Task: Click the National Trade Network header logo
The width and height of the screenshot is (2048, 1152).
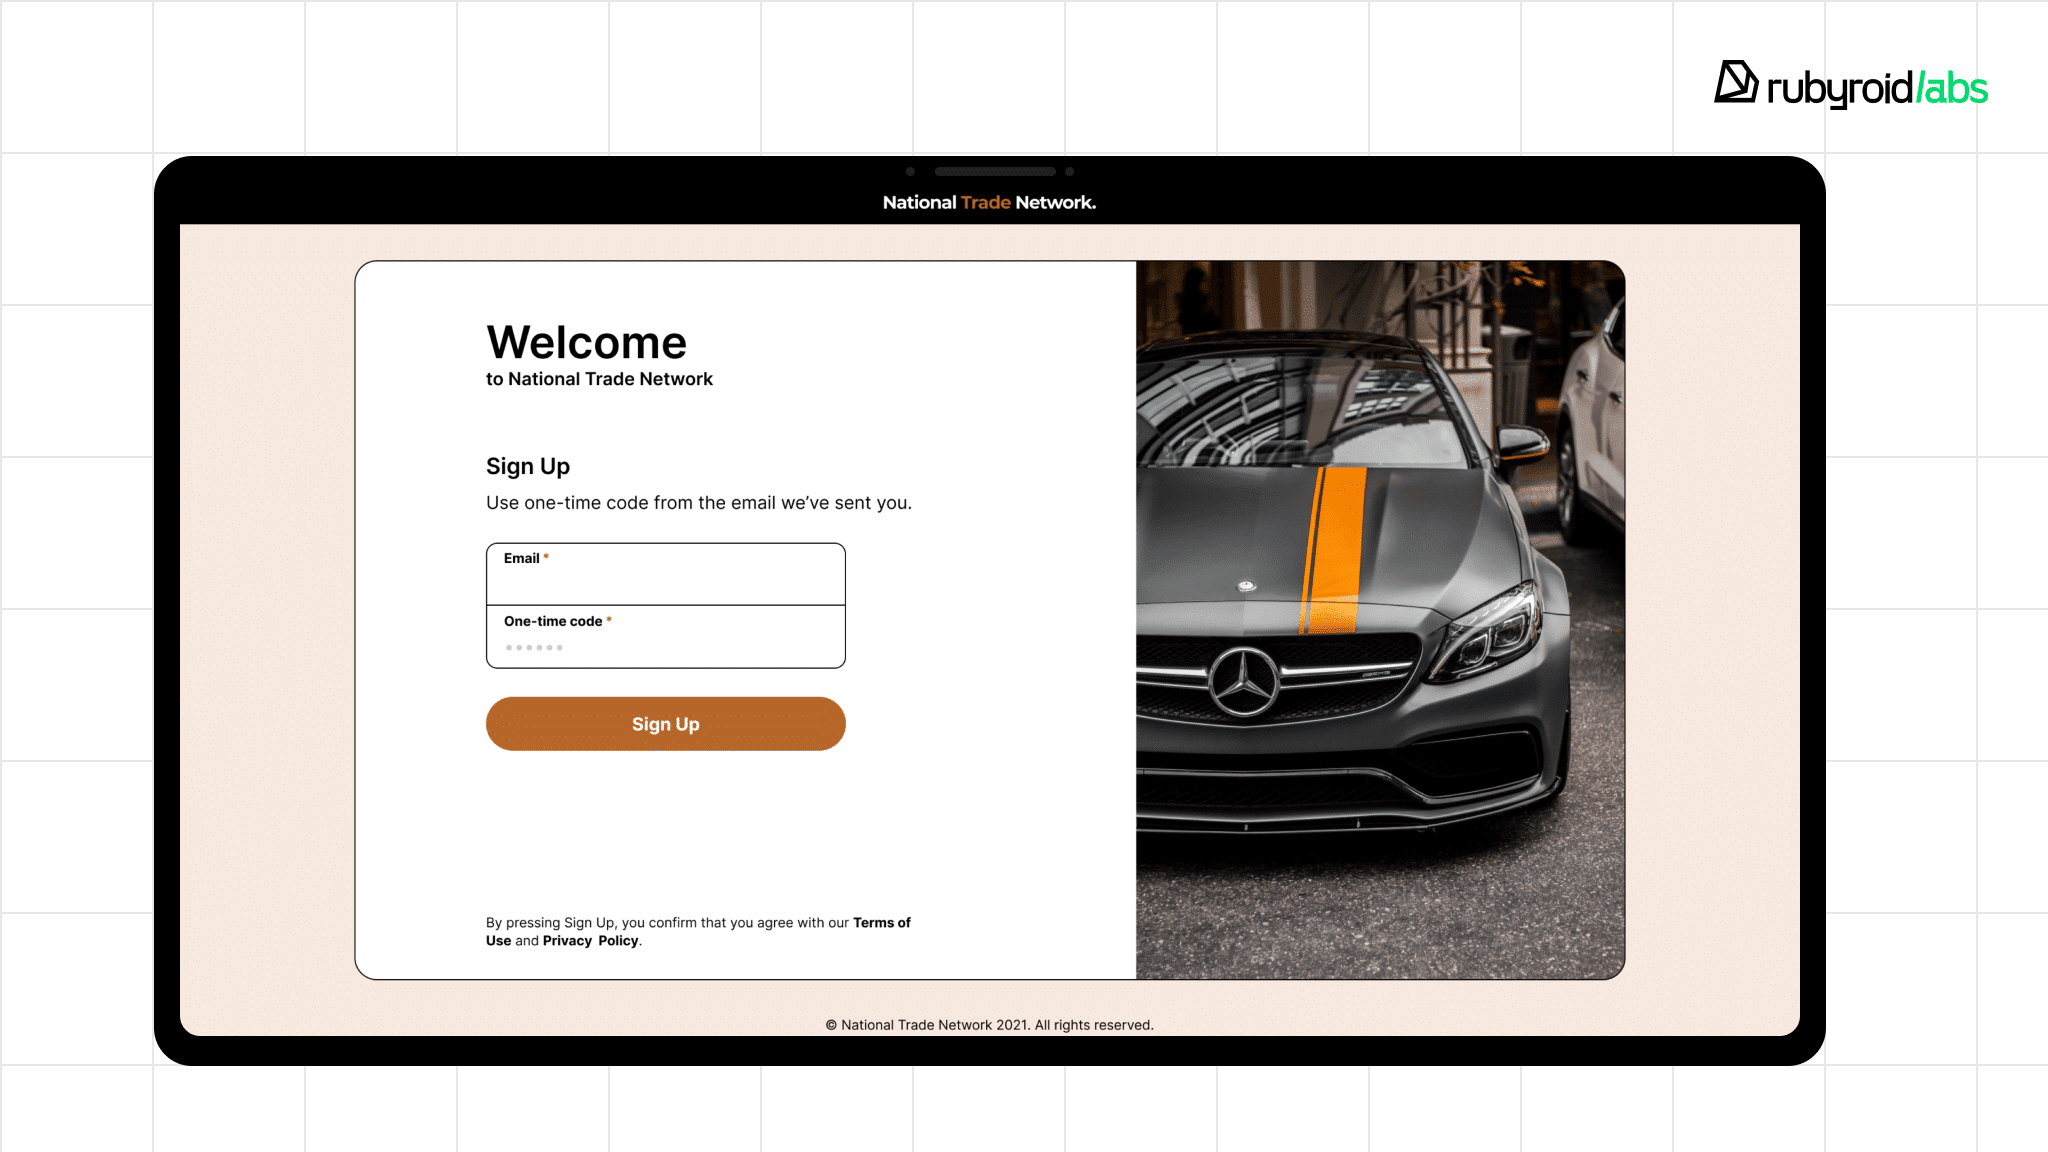Action: pos(989,203)
